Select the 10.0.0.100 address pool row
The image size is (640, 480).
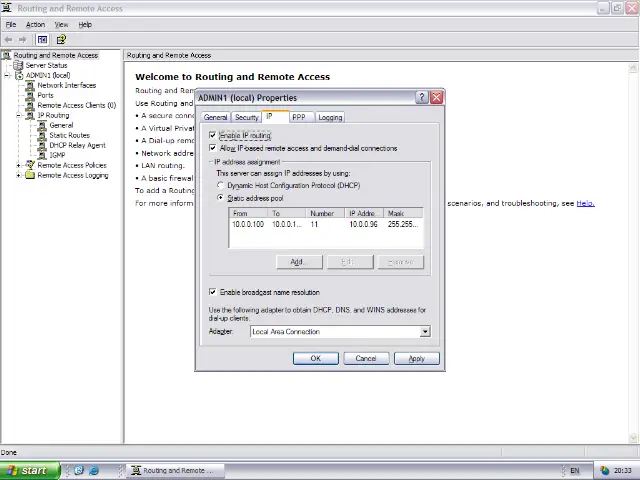coord(326,224)
